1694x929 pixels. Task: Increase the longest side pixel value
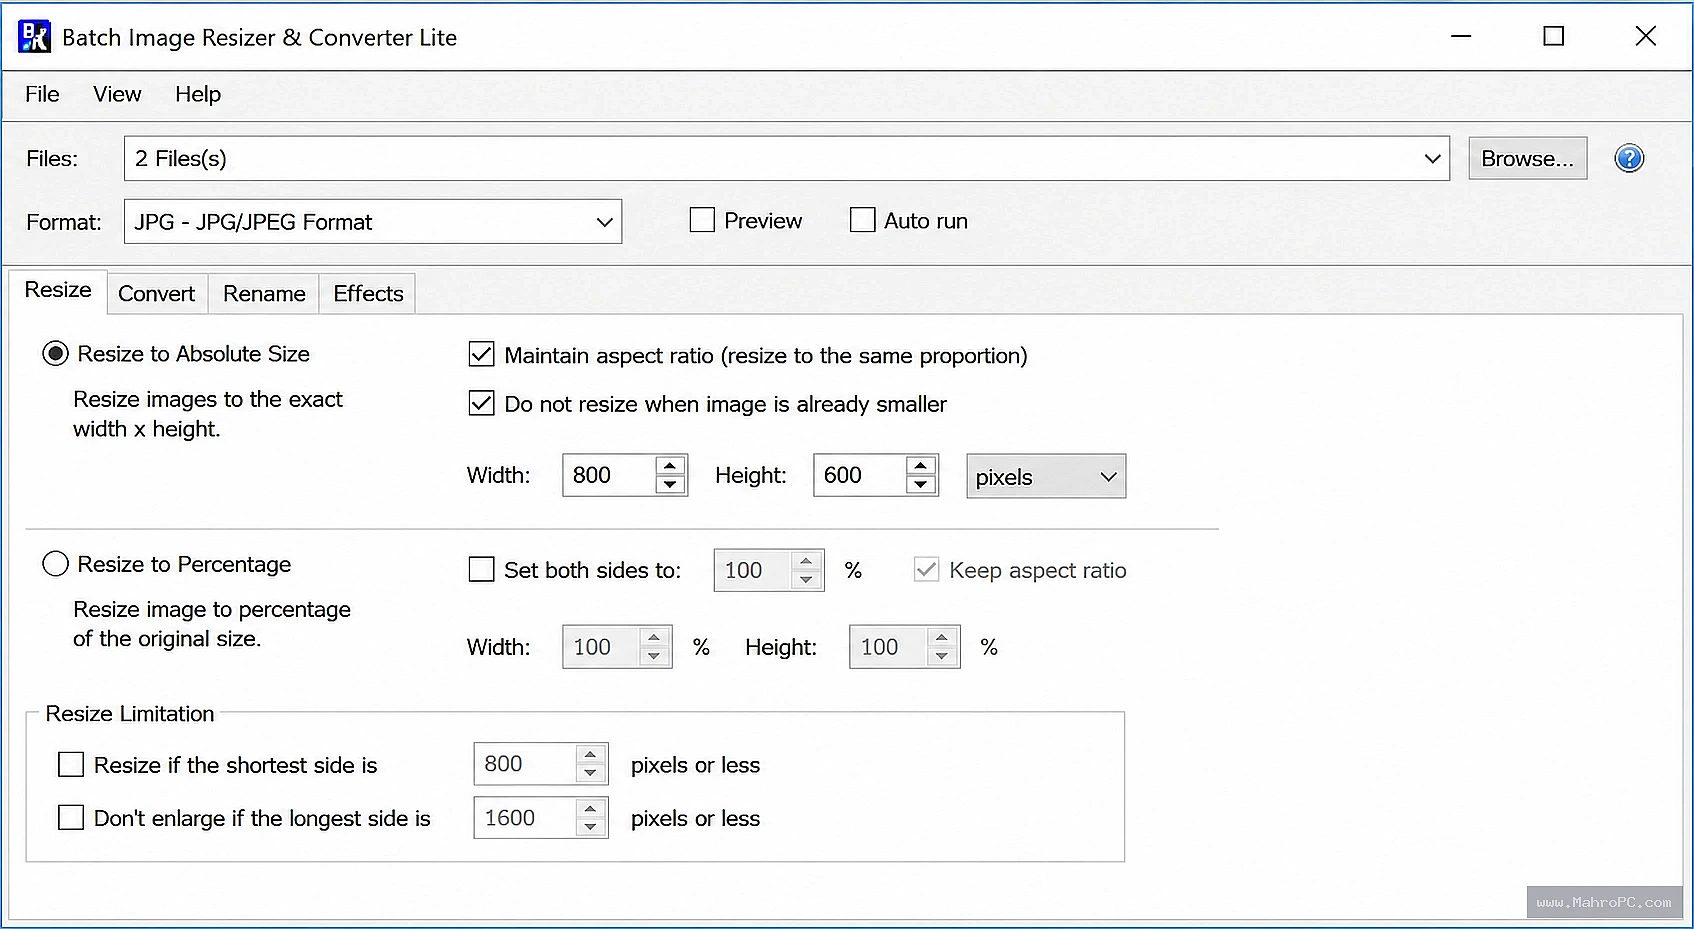coord(591,808)
